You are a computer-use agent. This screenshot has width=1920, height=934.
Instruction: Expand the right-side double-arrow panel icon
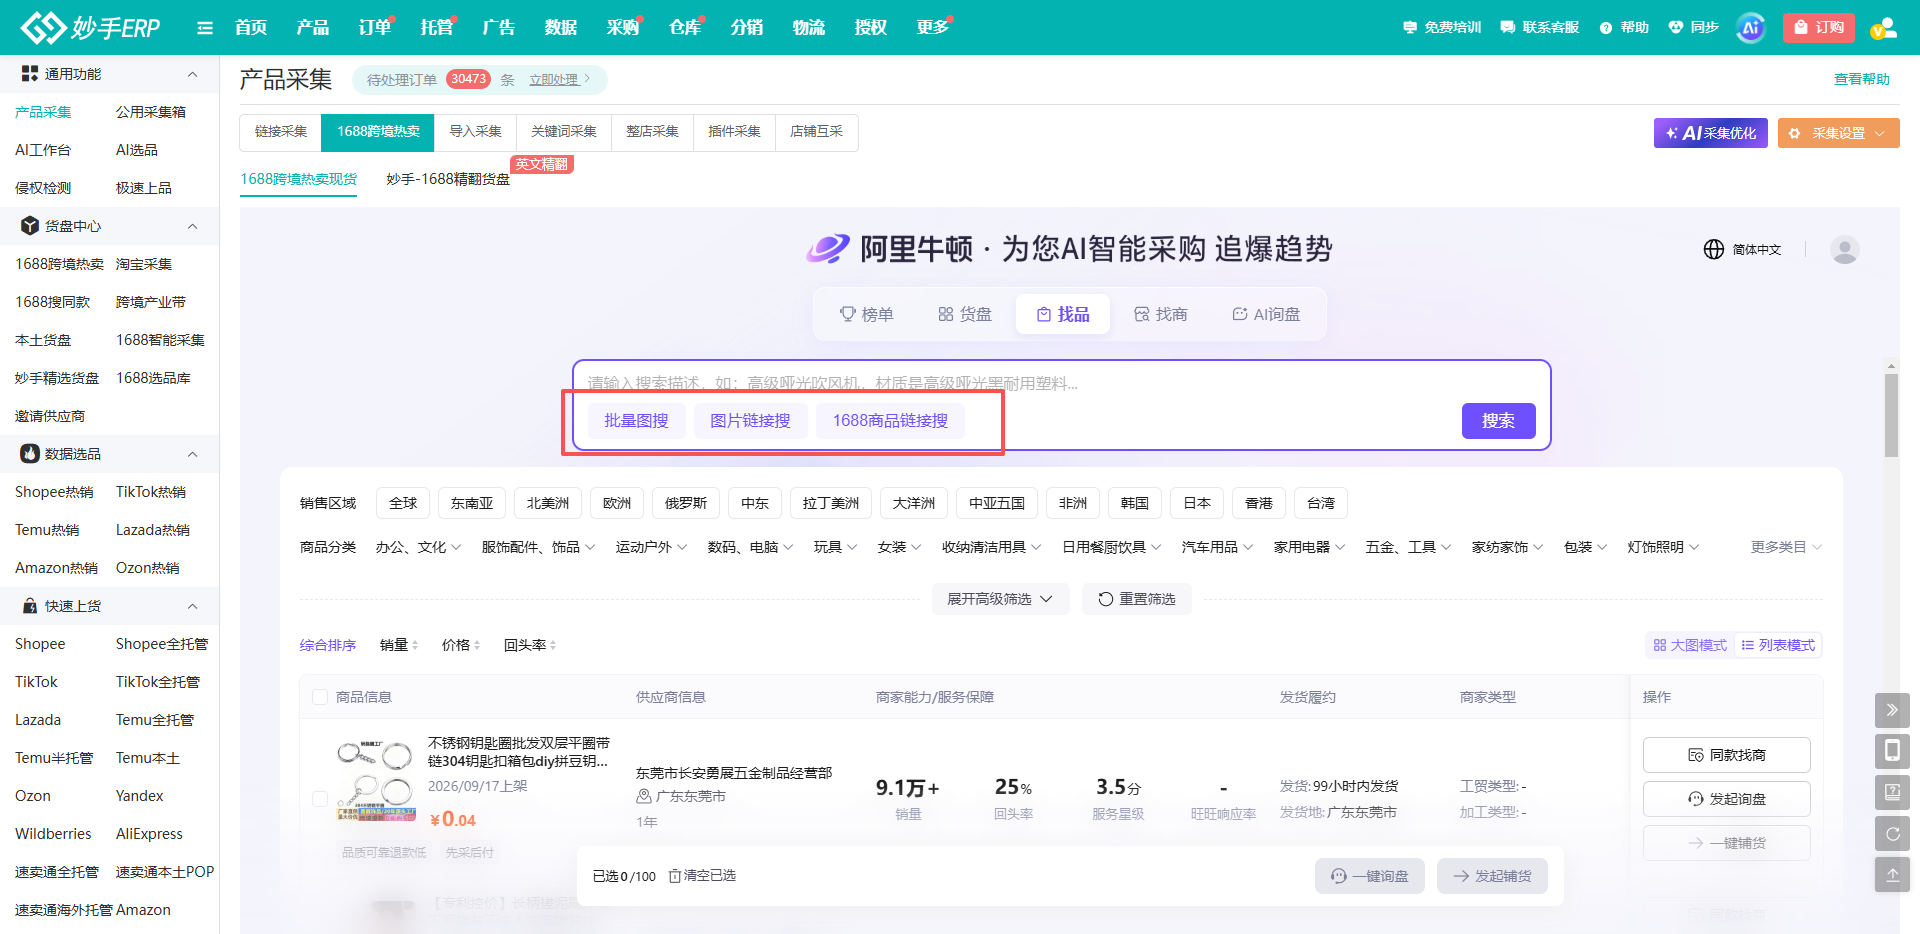click(x=1892, y=710)
